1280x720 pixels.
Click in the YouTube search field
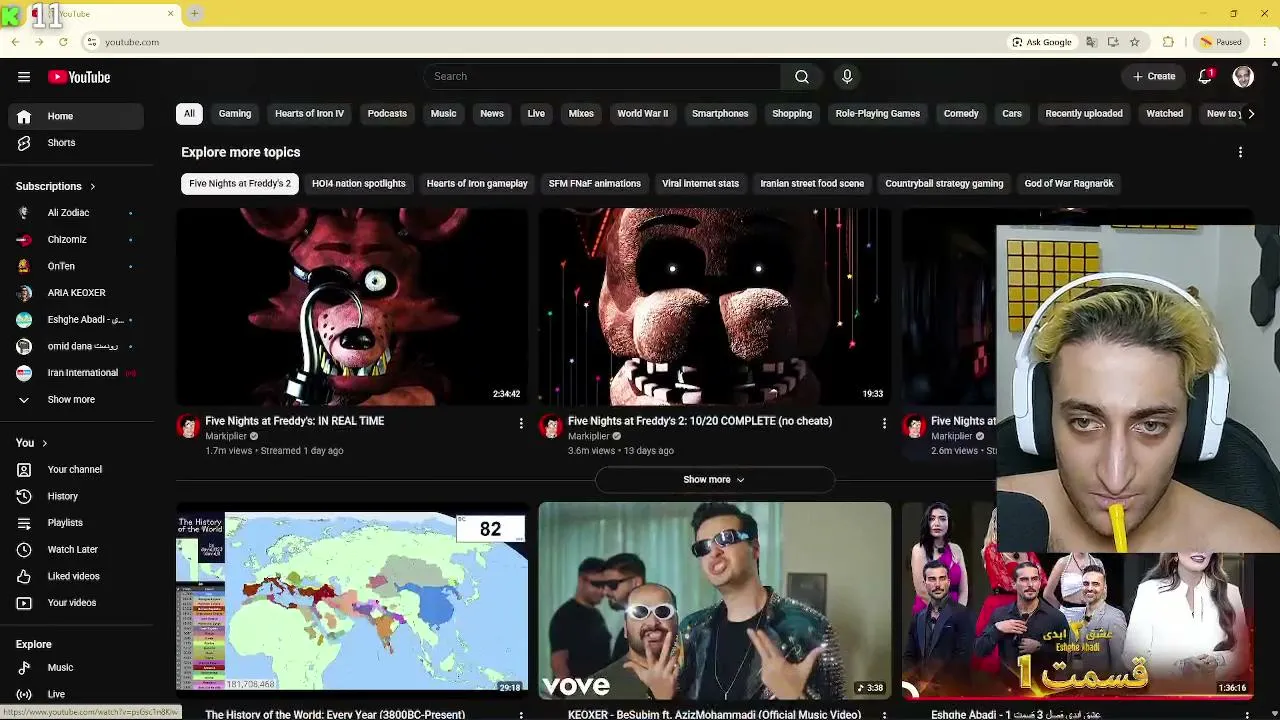point(603,77)
